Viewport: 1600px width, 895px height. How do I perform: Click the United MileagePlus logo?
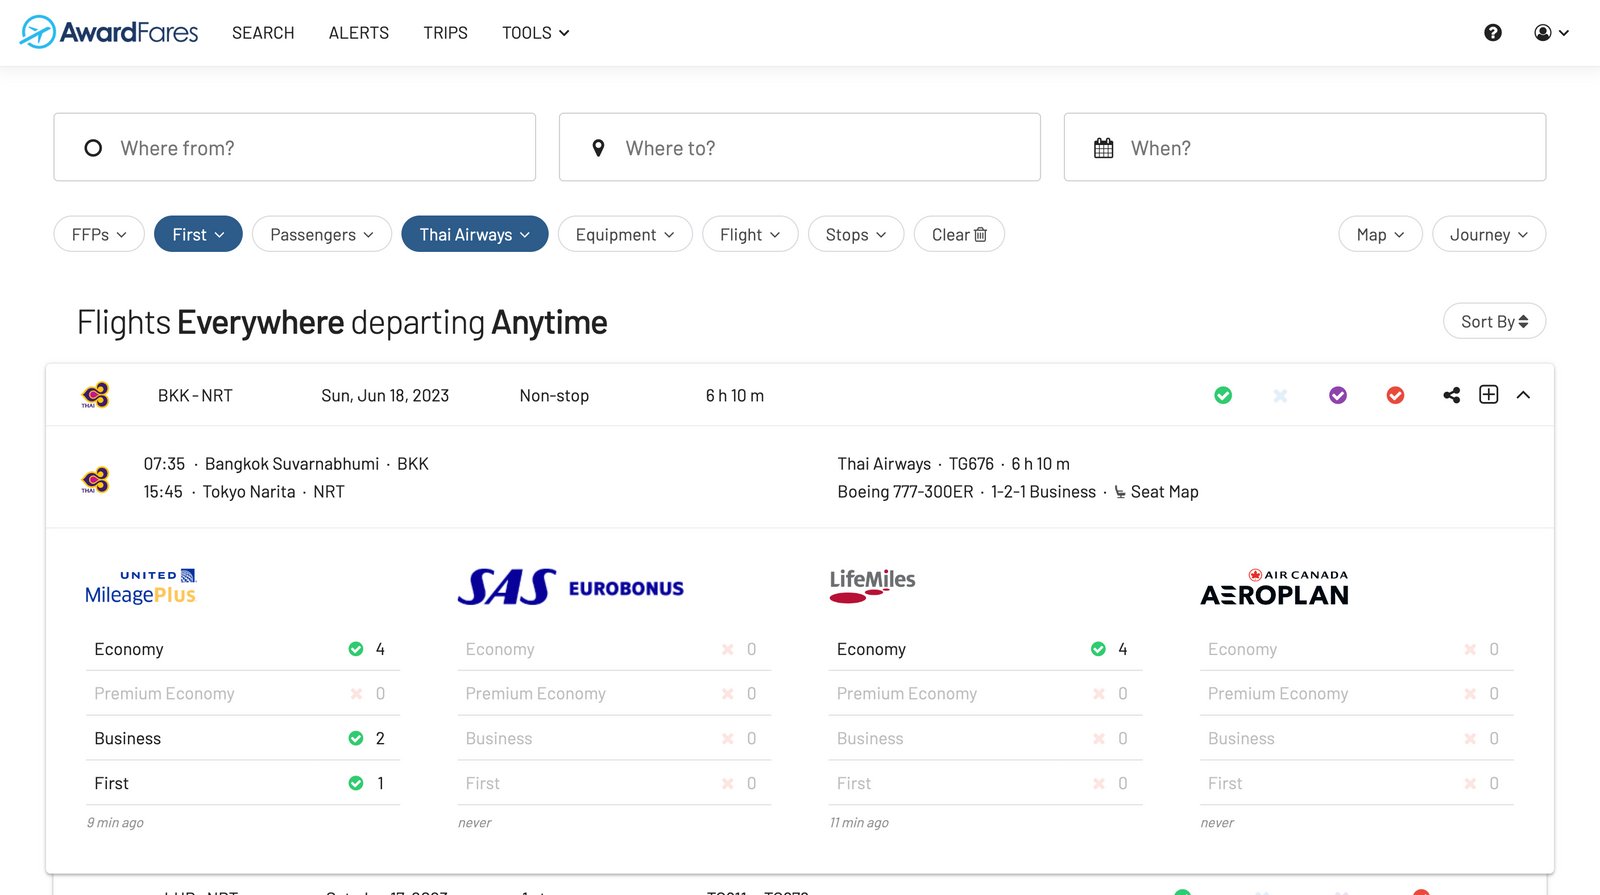pos(141,587)
